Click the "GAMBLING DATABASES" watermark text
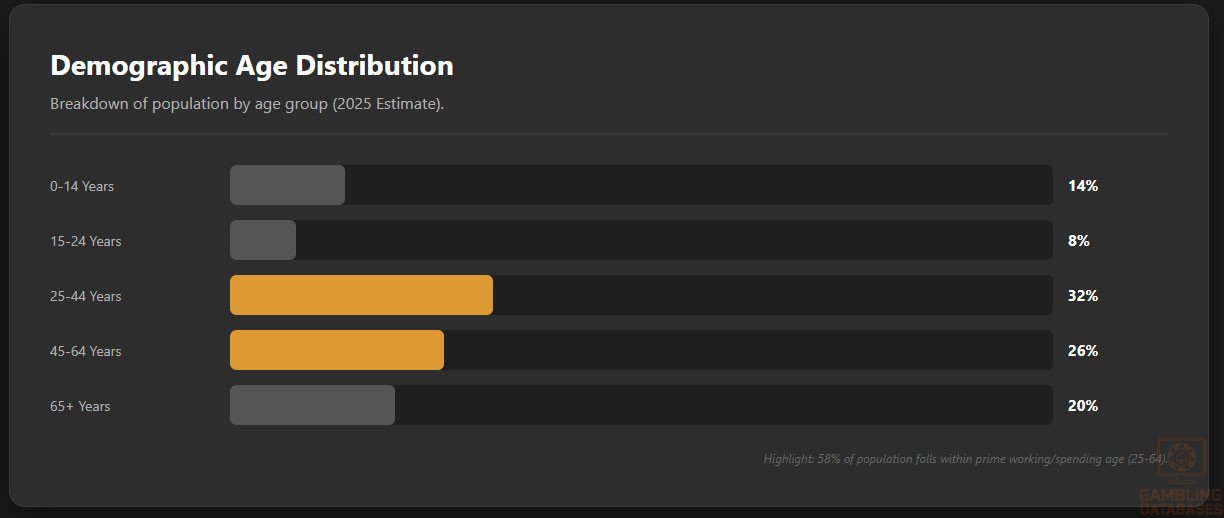The height and width of the screenshot is (518, 1224). coord(1180,500)
